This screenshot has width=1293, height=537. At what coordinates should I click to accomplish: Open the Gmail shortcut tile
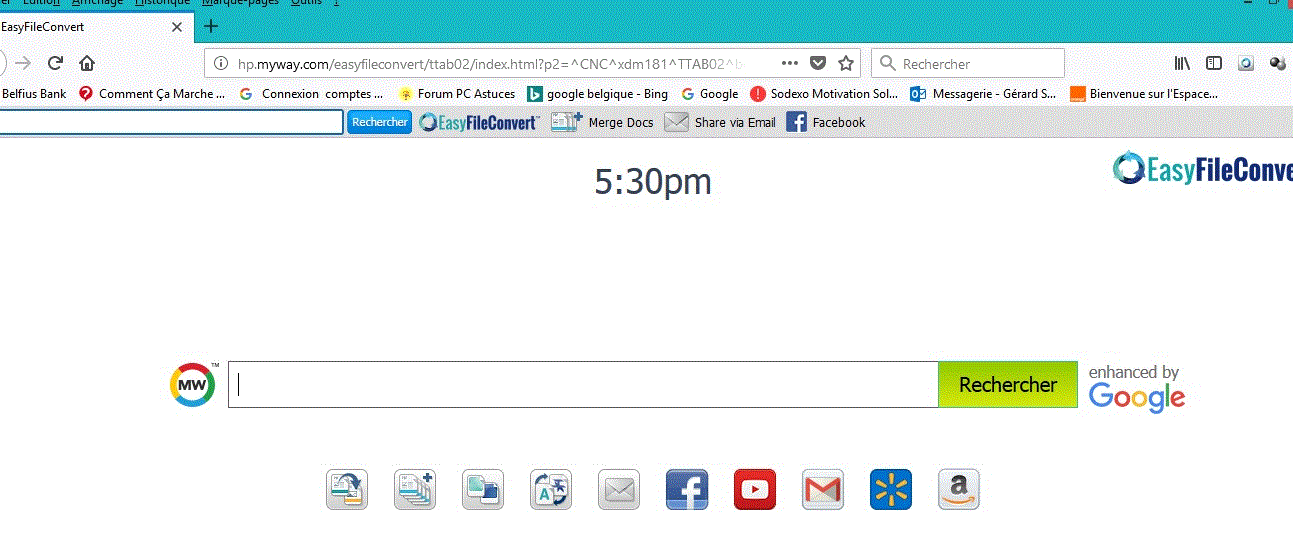point(823,490)
